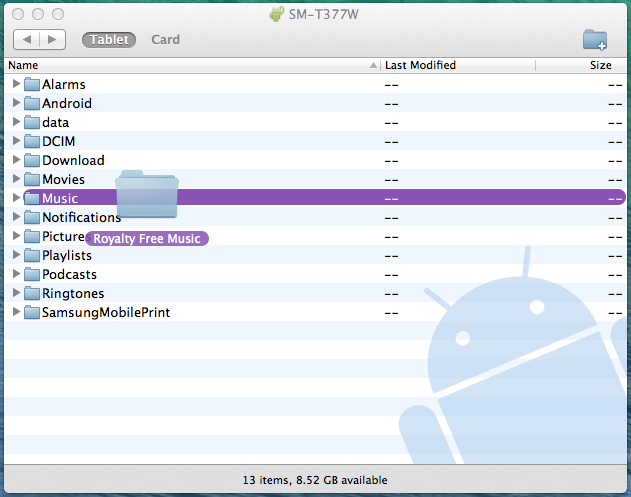Expand the Download folder triangle
Viewport: 631px width, 497px height.
[16, 160]
